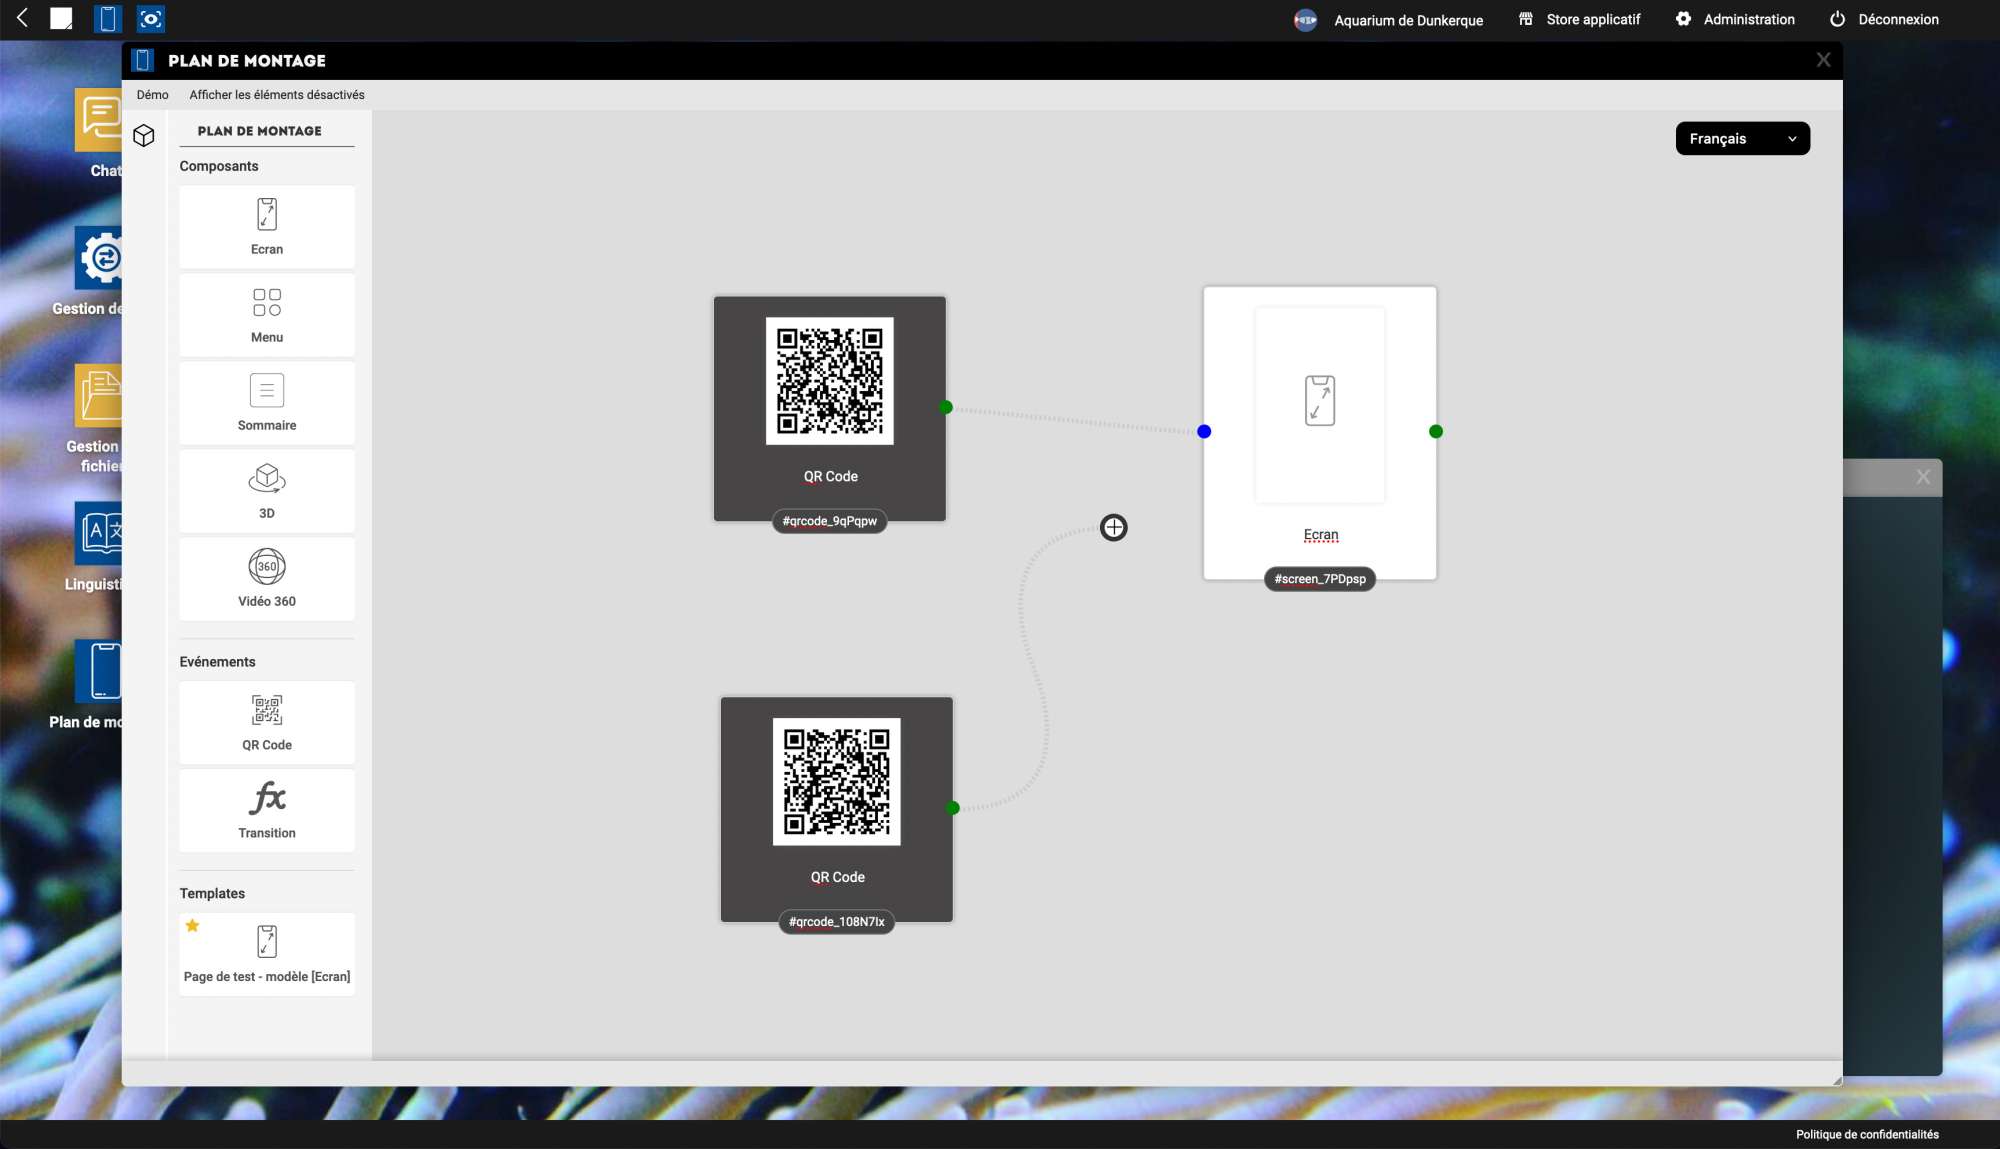Screen dimensions: 2000x1149
Task: Click the green output port of the Ecran node
Action: click(x=1436, y=432)
